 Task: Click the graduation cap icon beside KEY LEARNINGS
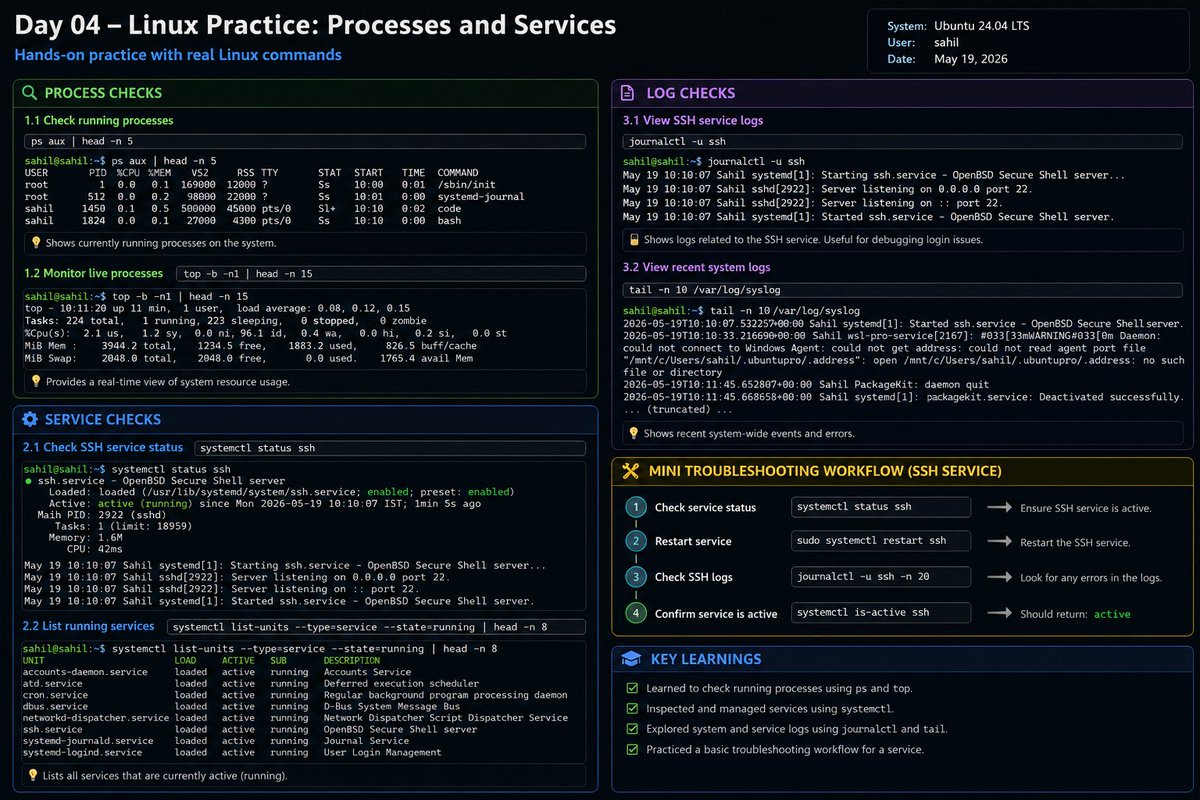[631, 659]
